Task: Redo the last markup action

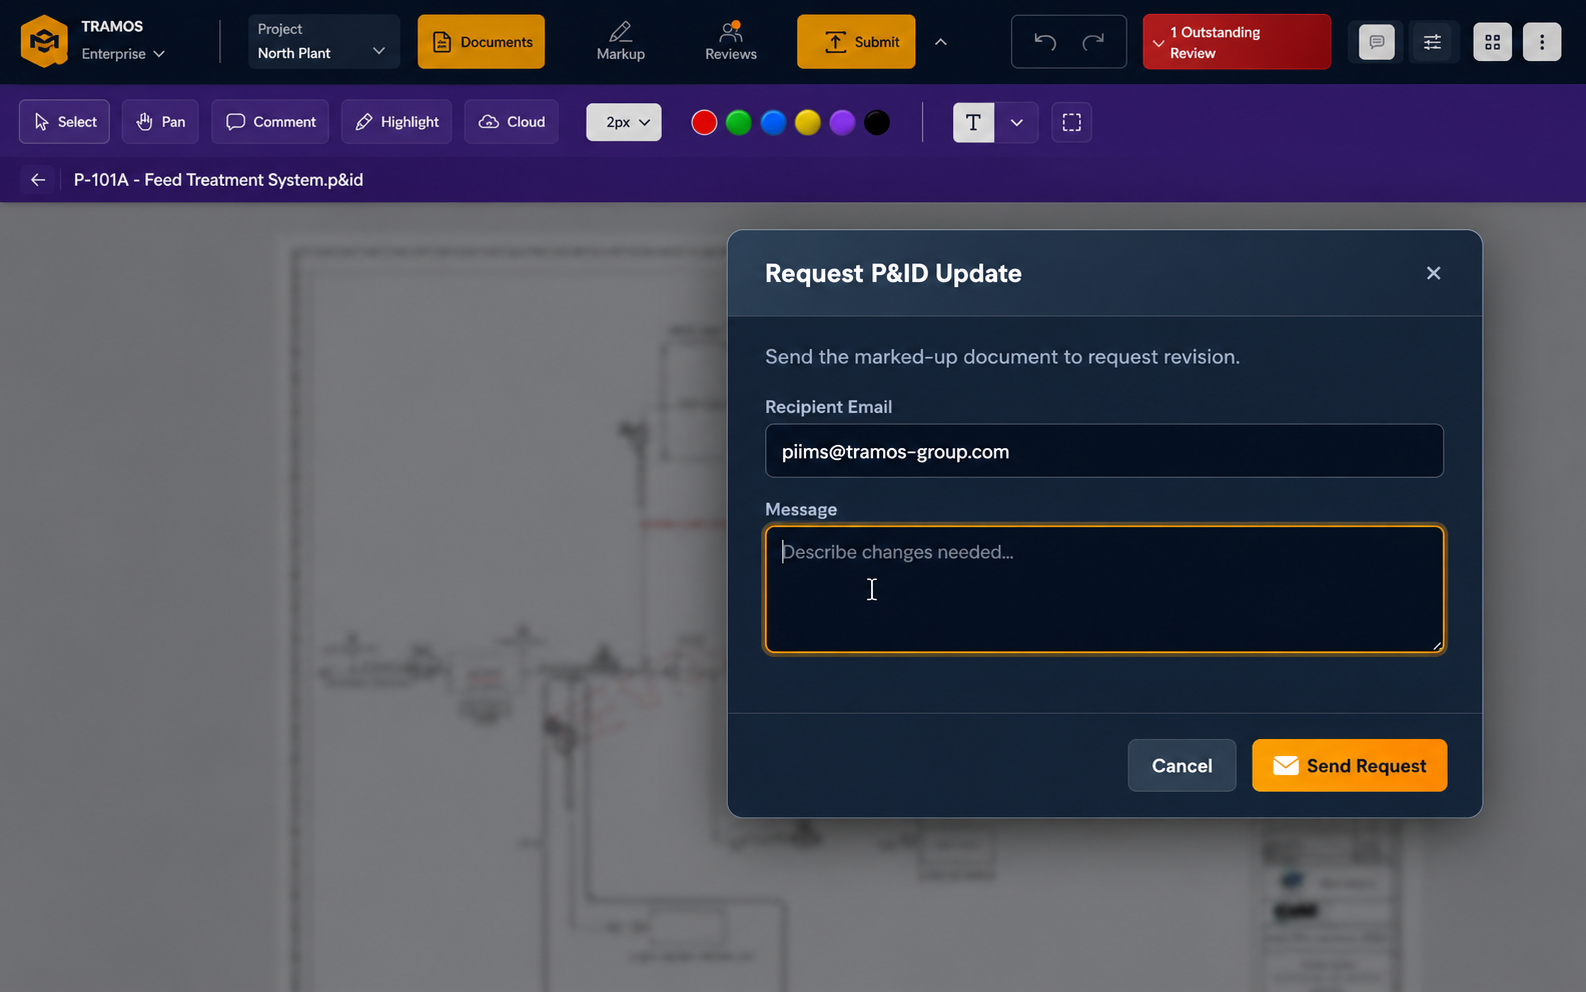Action: [x=1094, y=42]
